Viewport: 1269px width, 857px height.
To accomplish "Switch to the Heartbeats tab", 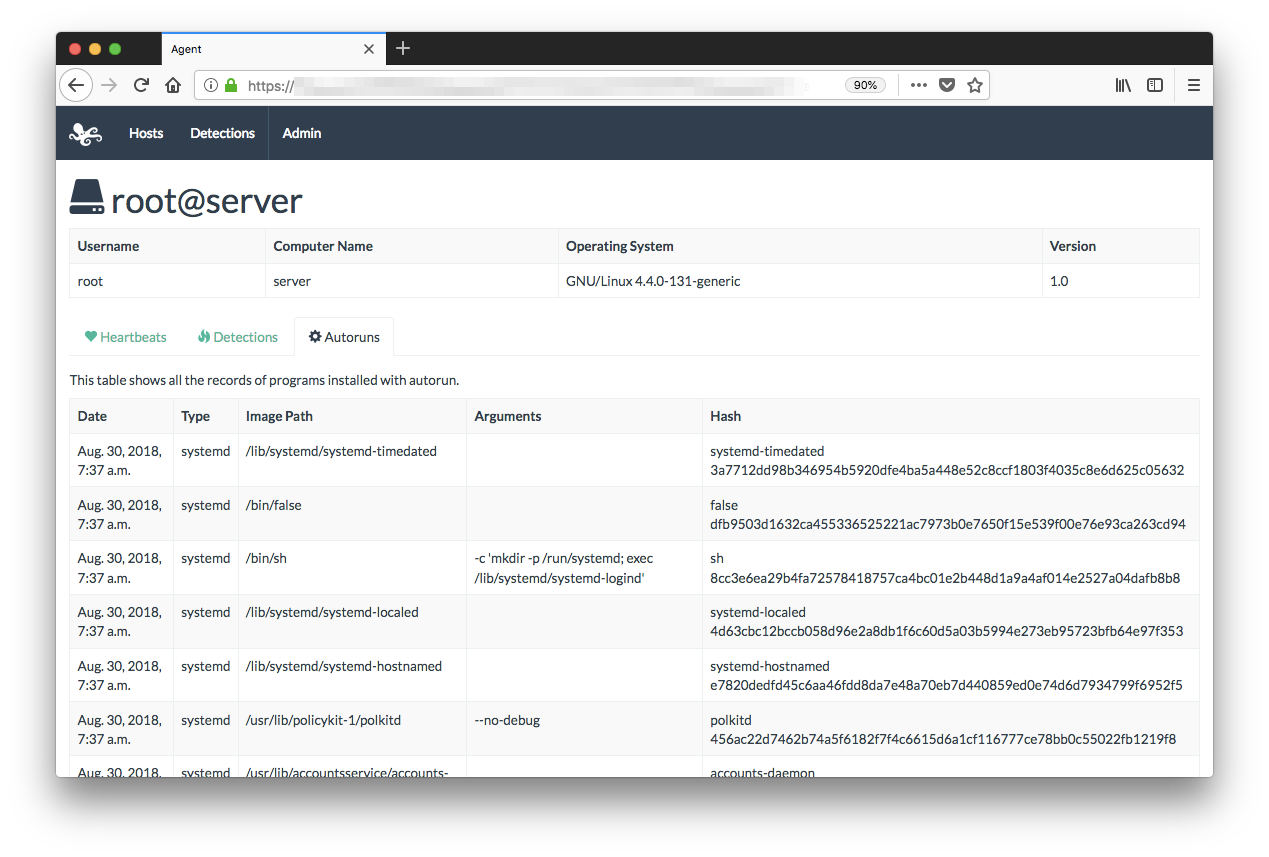I will [125, 337].
